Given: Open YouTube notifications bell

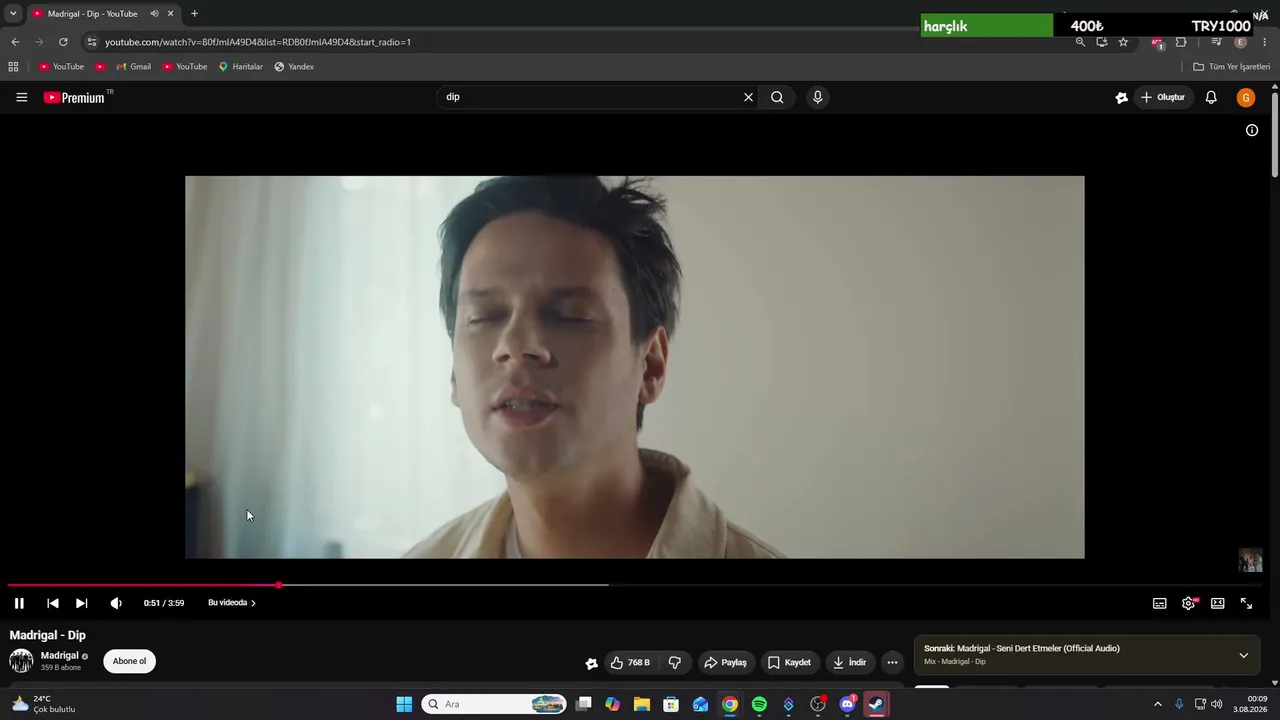Looking at the screenshot, I should point(1211,97).
